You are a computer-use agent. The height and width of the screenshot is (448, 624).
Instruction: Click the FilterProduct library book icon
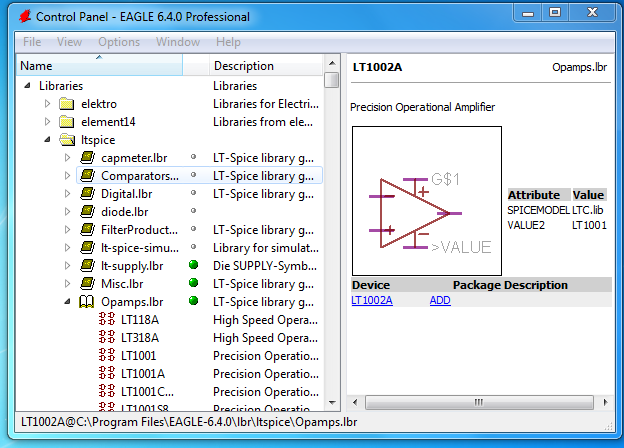tap(87, 230)
